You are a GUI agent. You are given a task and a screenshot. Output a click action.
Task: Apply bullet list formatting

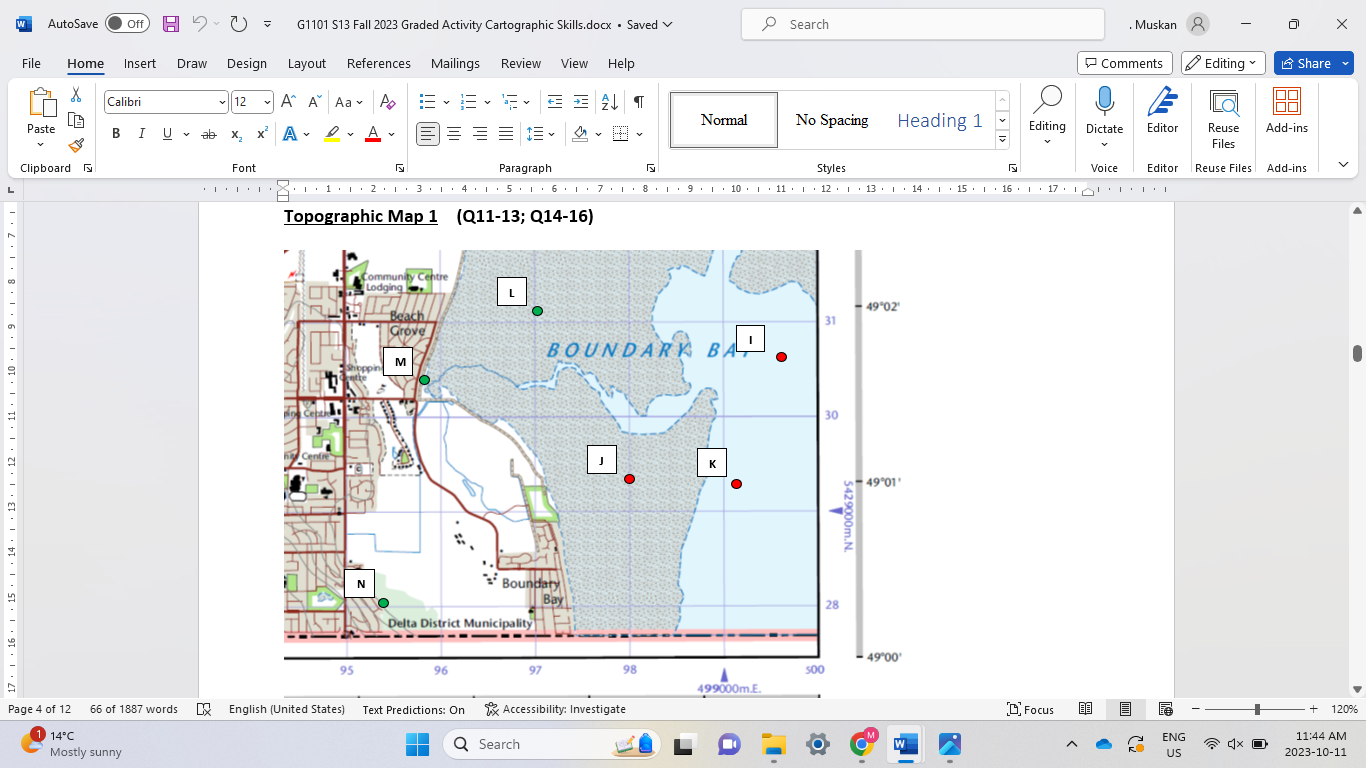pos(427,102)
